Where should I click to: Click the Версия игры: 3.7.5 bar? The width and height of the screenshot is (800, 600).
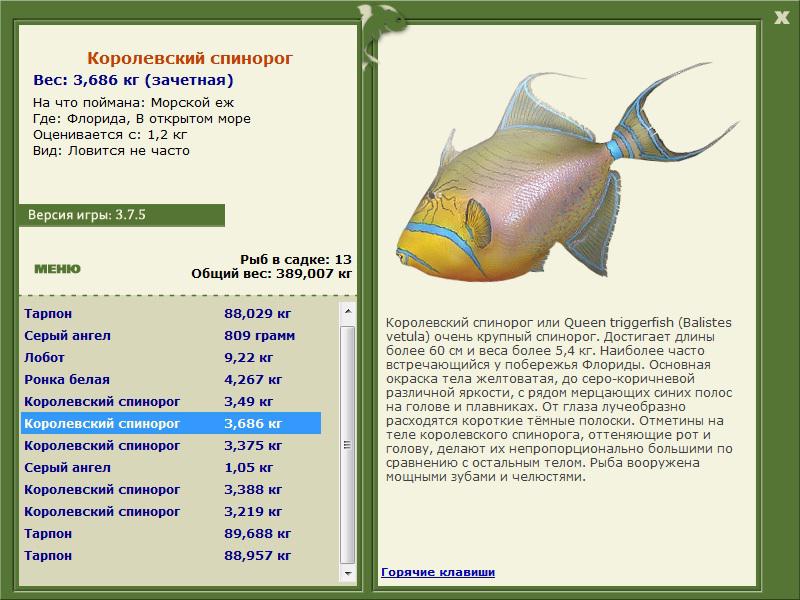tap(121, 215)
